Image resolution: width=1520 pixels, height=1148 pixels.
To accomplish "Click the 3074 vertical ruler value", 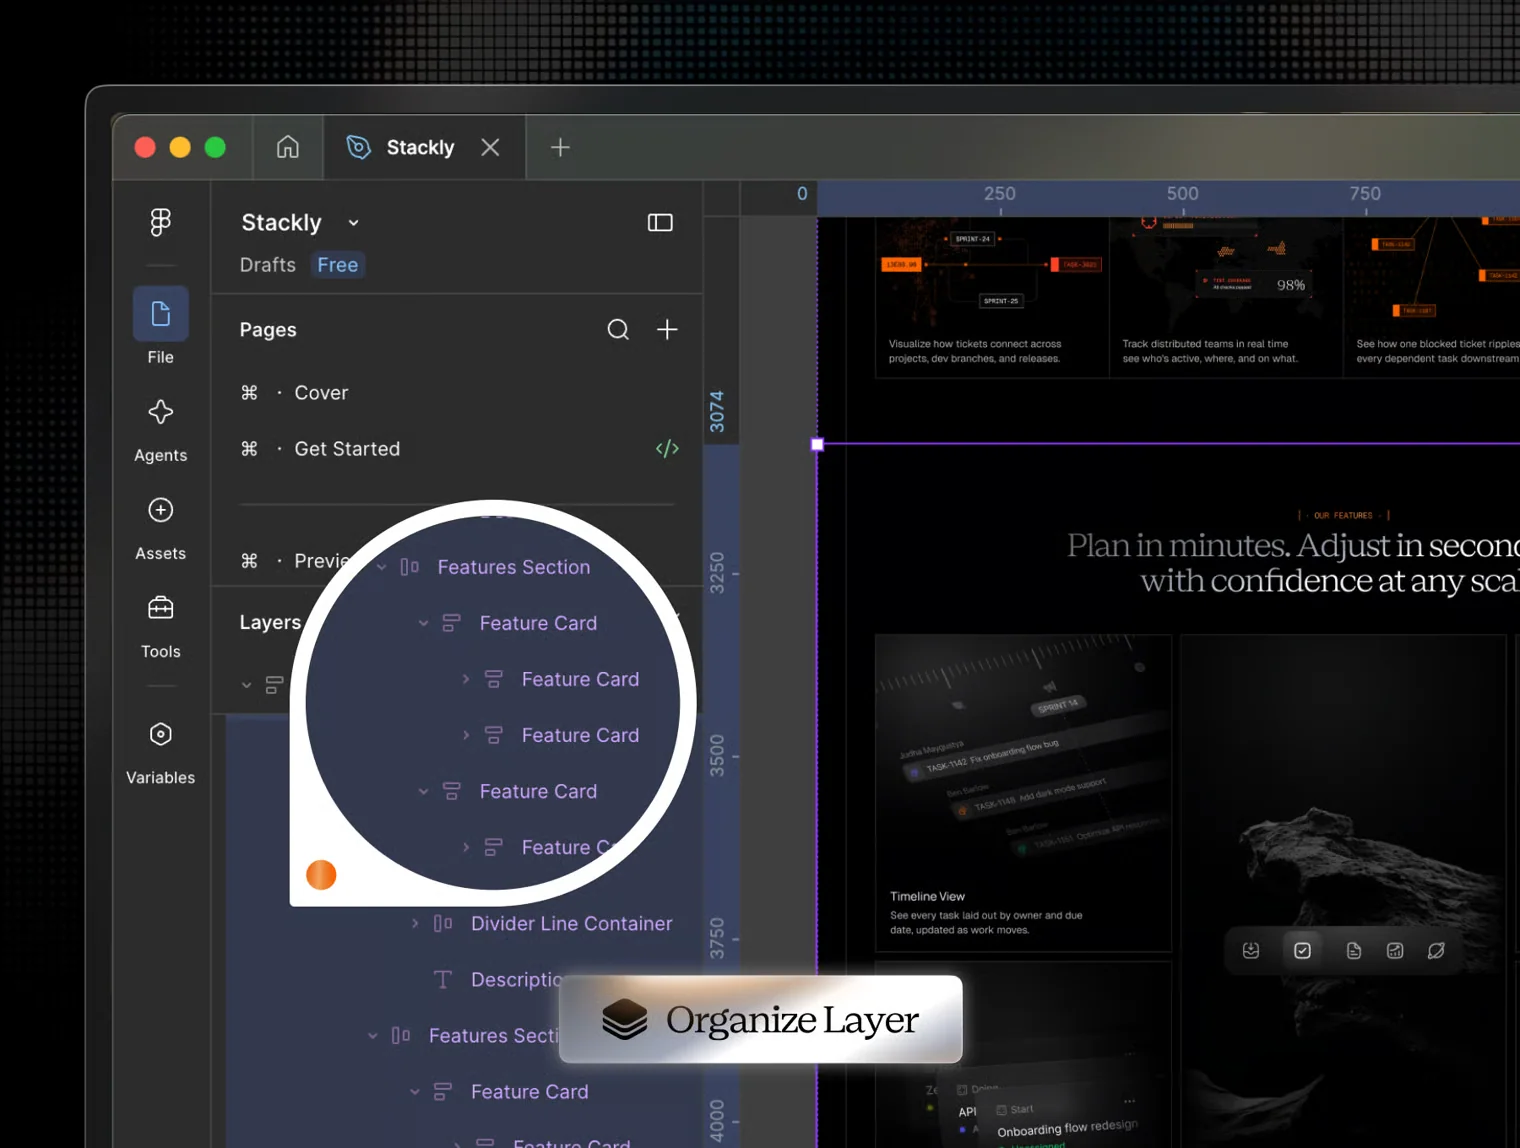I will click(716, 412).
